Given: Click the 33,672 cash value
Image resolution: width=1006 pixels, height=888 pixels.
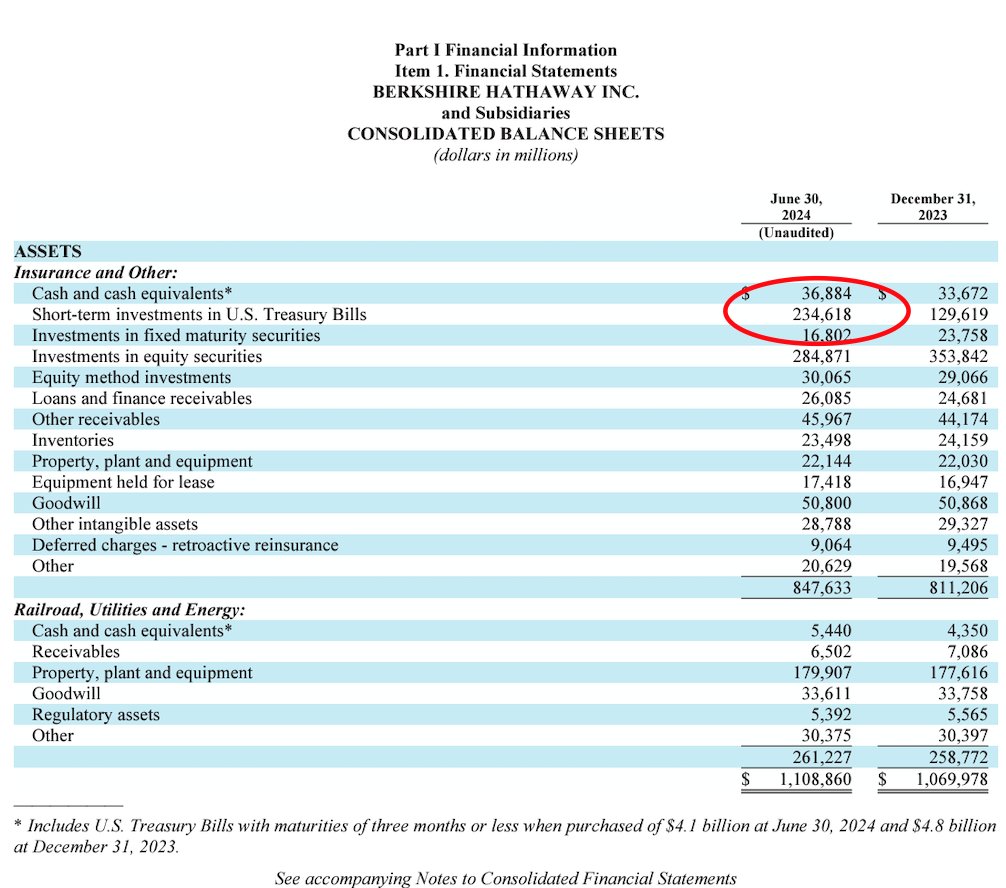Looking at the screenshot, I should [x=963, y=294].
